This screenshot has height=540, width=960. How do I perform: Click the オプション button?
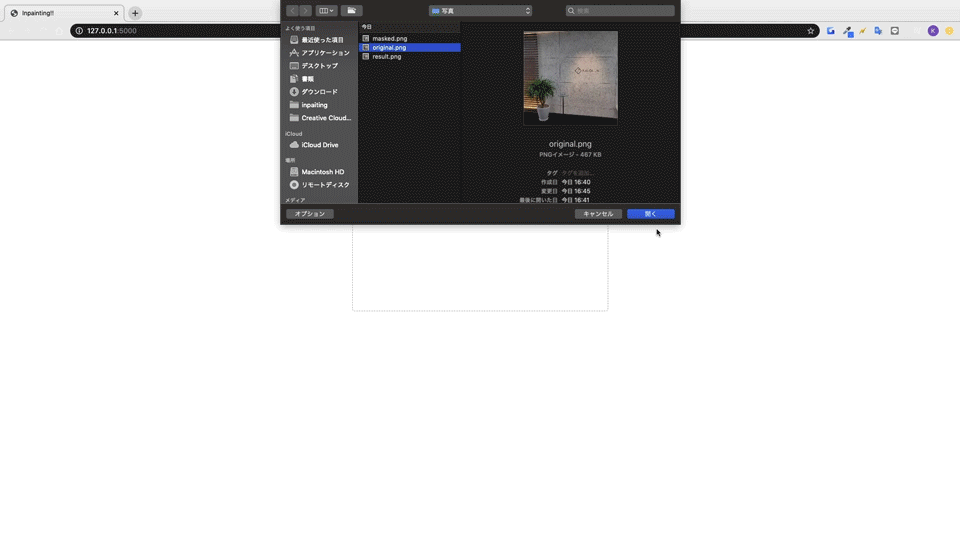point(310,214)
